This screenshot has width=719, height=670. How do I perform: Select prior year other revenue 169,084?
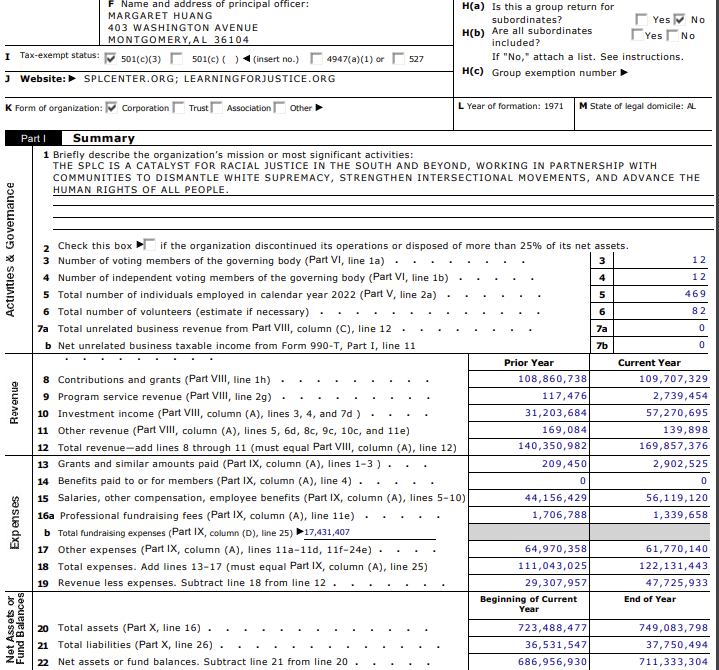tap(564, 430)
